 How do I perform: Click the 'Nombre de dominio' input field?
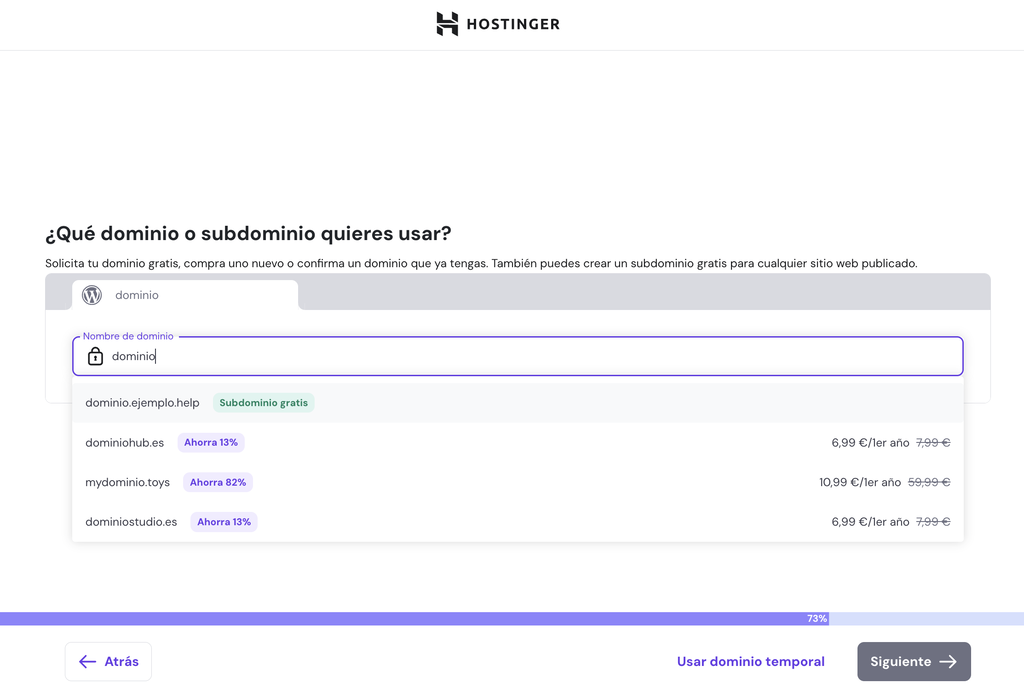point(400,356)
